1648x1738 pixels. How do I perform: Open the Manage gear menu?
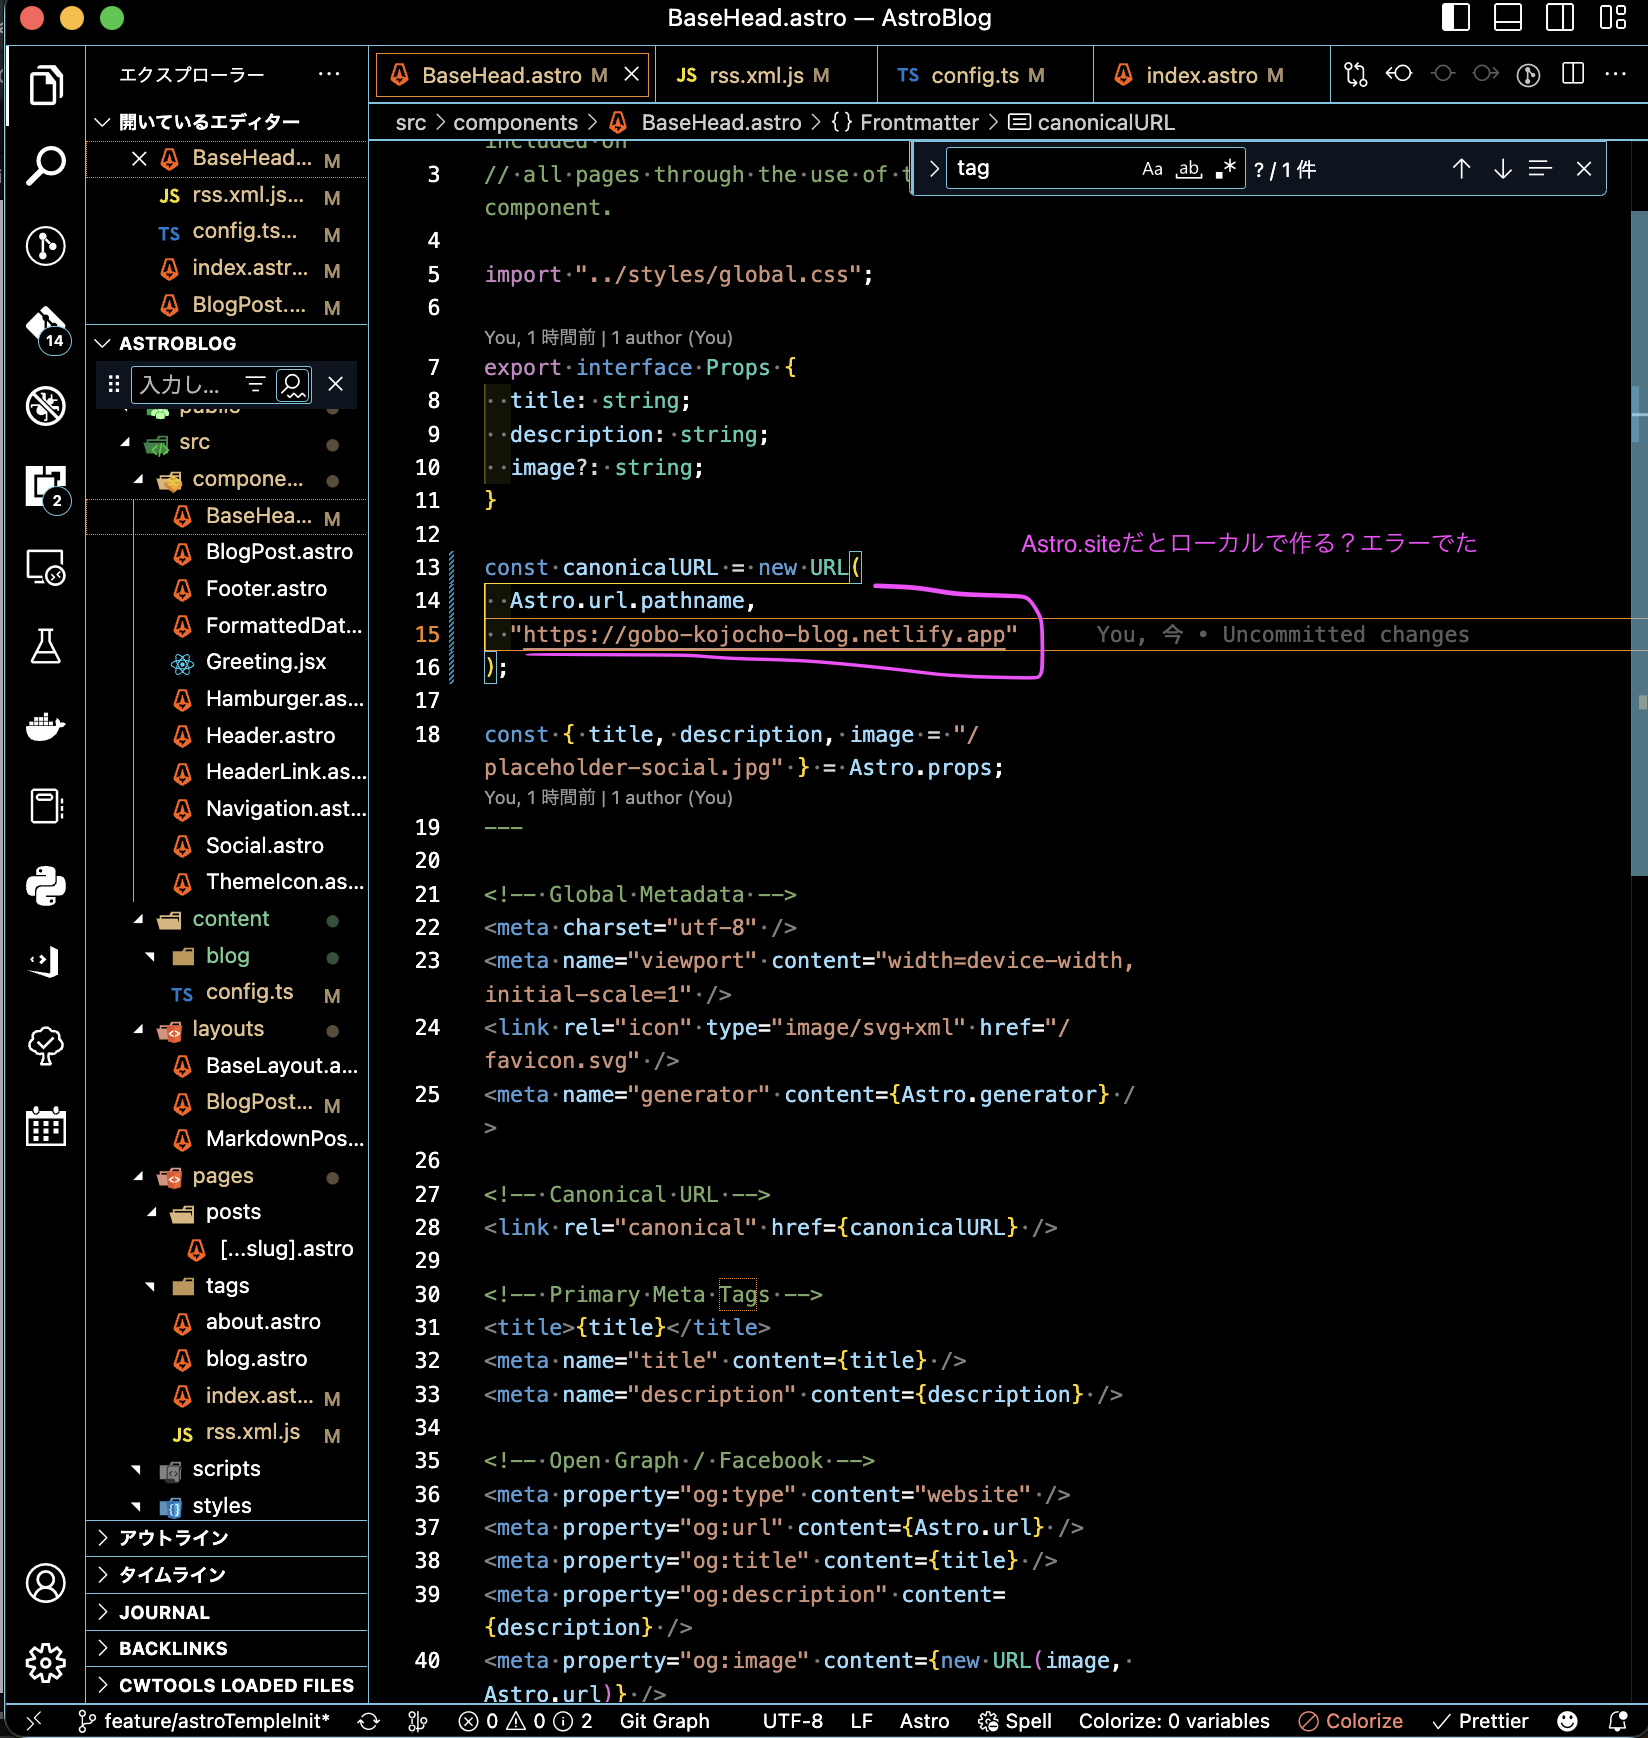pyautogui.click(x=45, y=1663)
